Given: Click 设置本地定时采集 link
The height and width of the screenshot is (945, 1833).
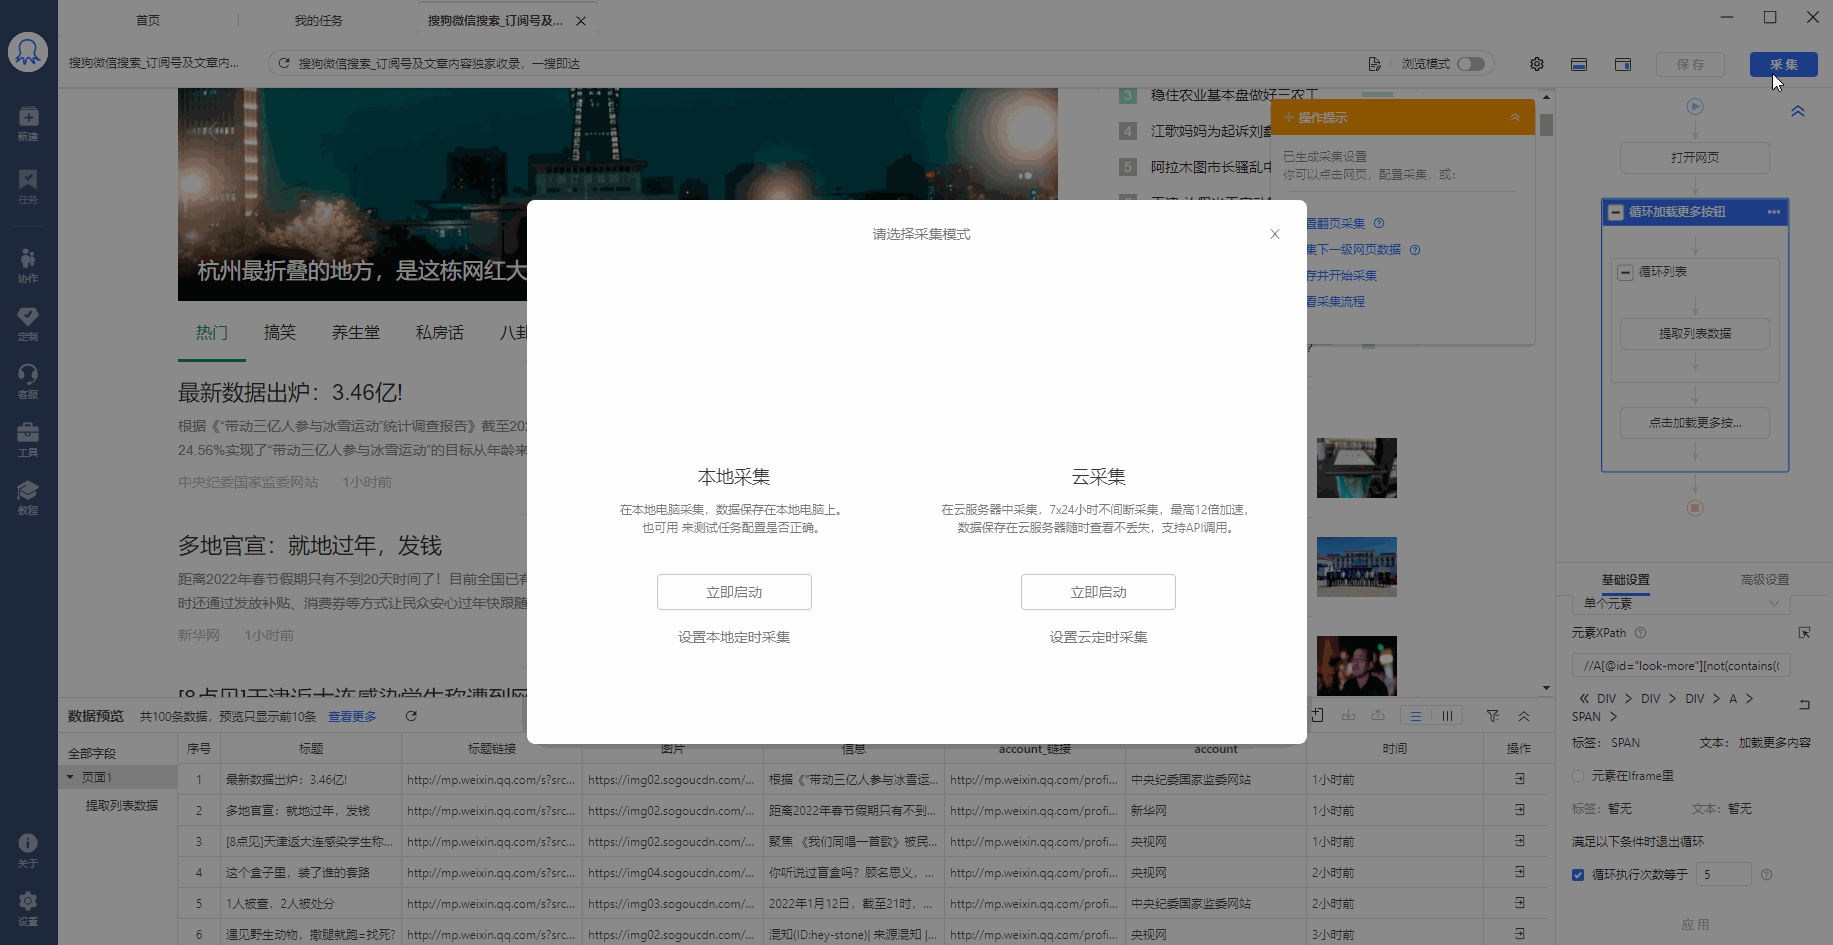Looking at the screenshot, I should tap(734, 637).
